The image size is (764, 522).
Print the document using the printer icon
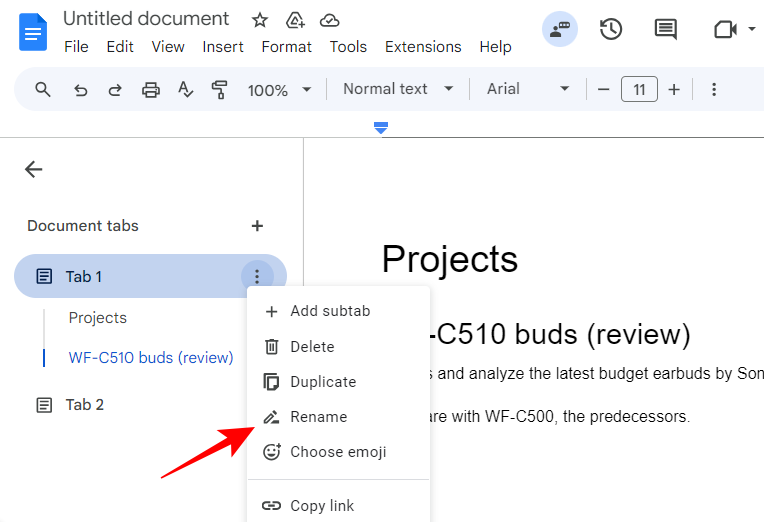pos(150,90)
